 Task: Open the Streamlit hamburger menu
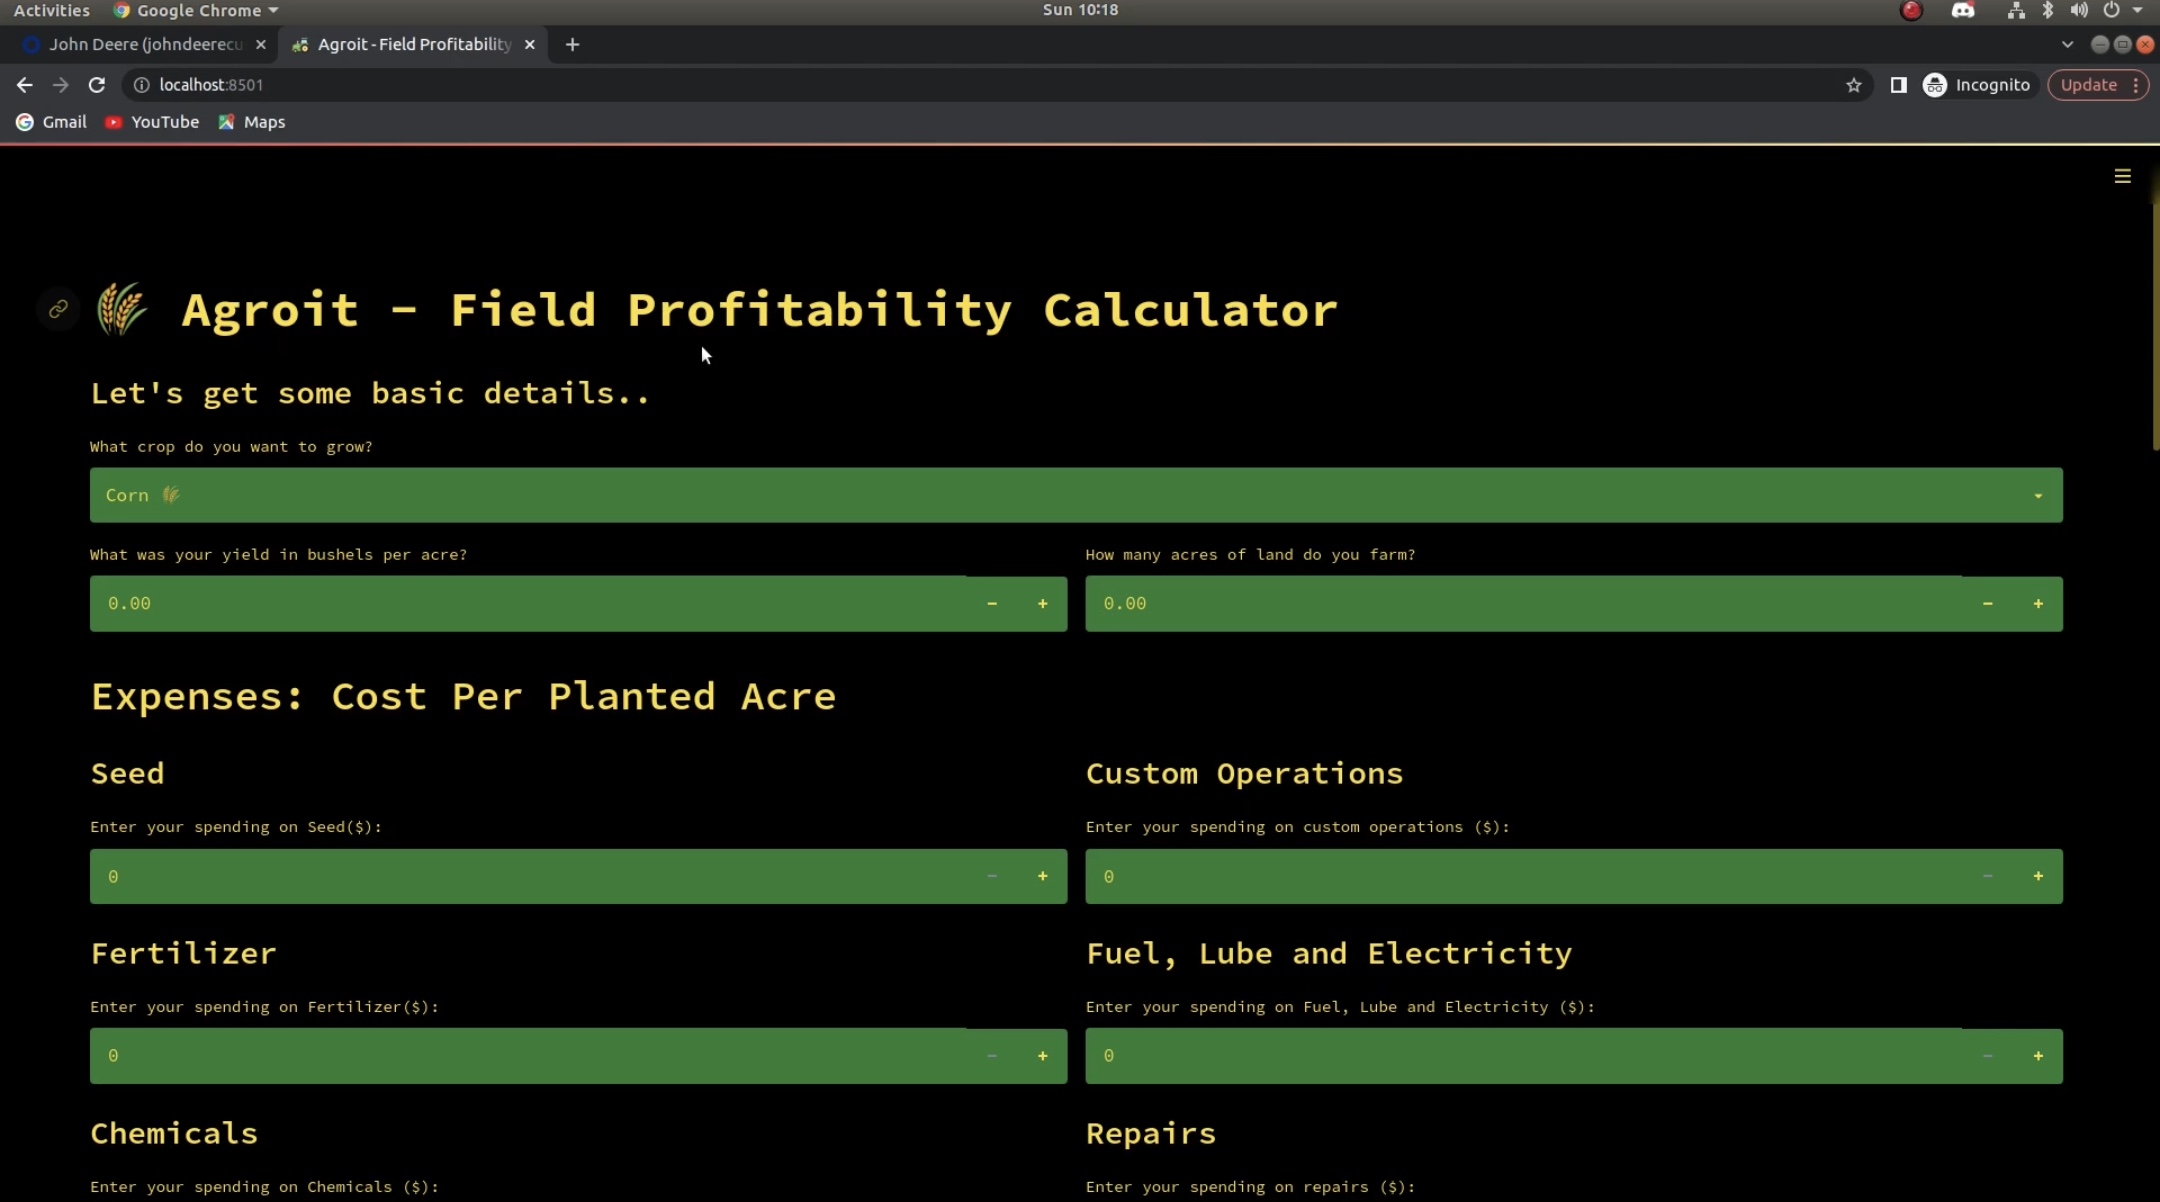click(2122, 176)
